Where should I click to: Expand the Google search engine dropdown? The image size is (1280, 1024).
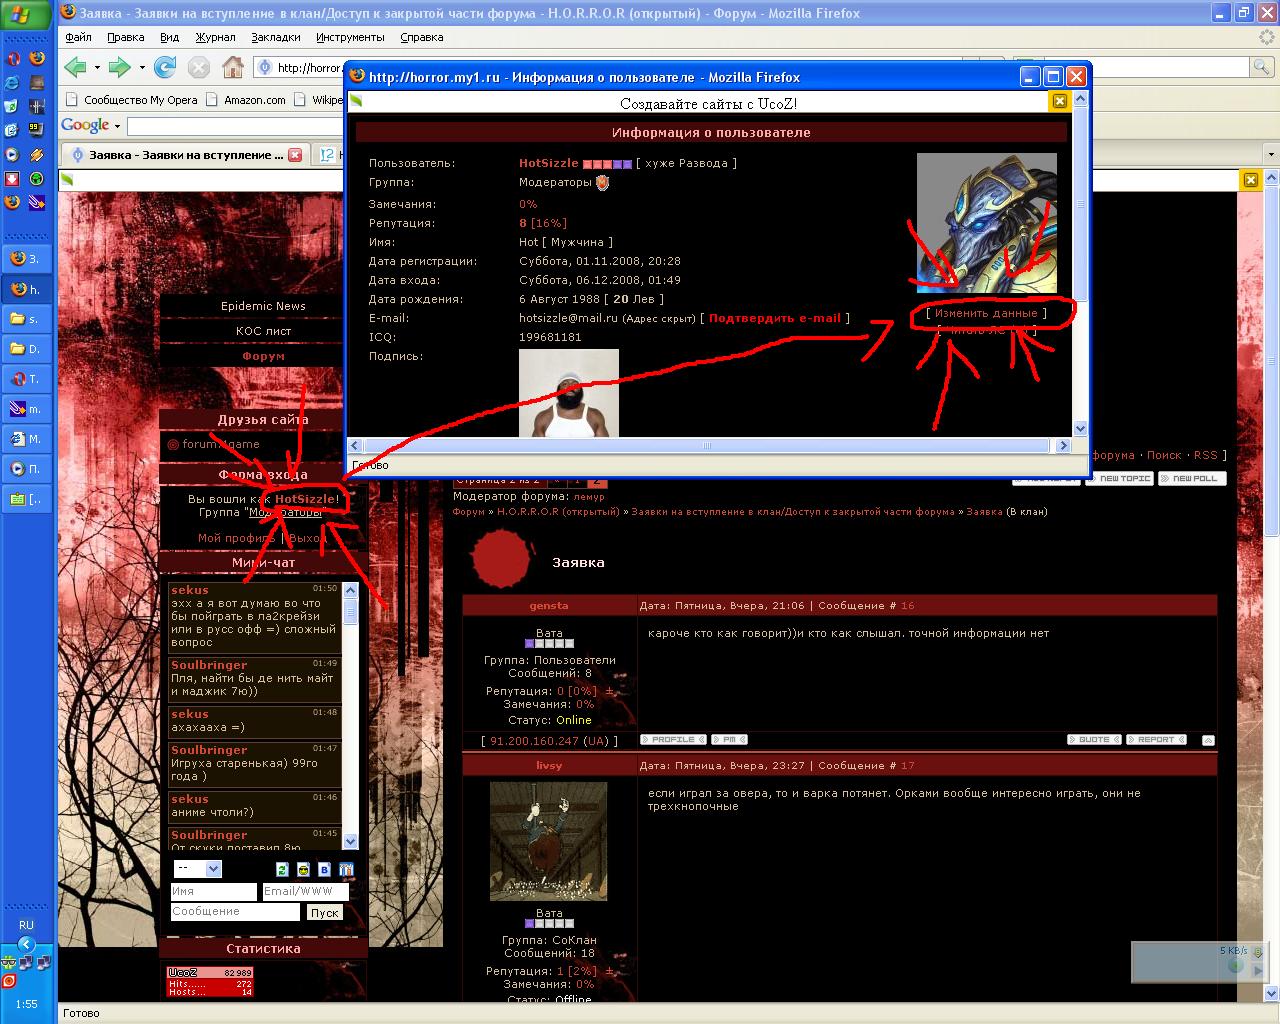pos(117,126)
